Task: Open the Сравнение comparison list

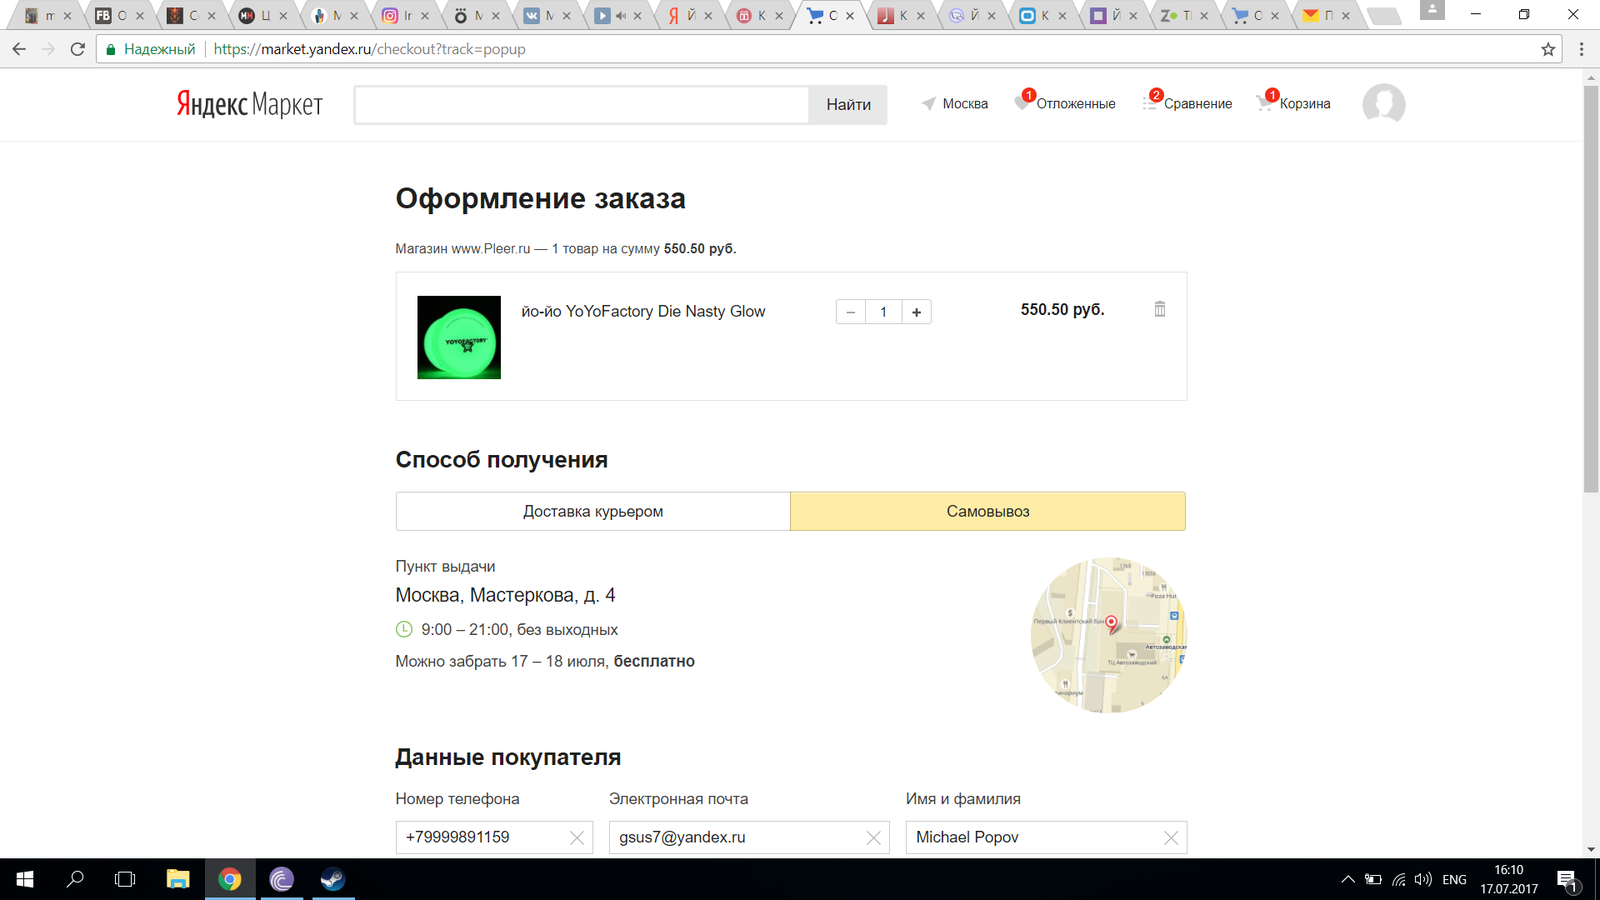Action: [1188, 103]
